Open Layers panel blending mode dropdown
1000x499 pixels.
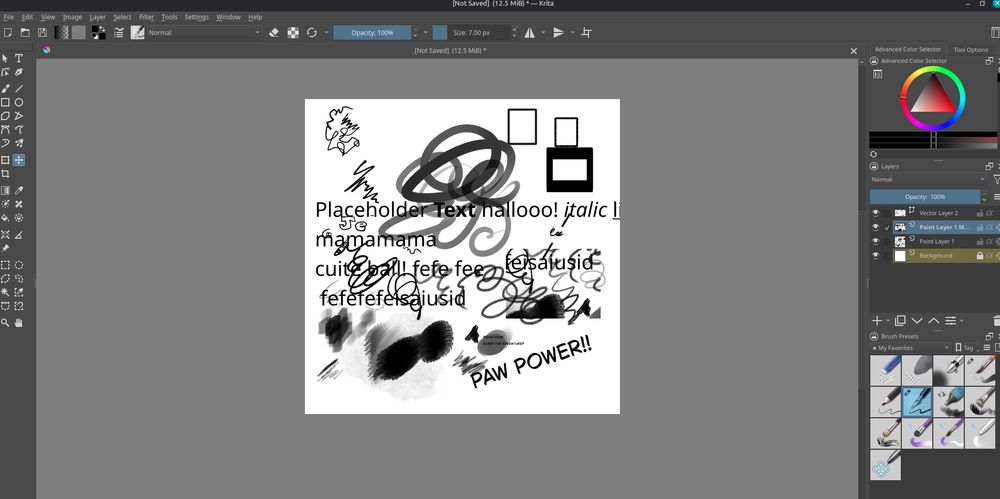(x=928, y=180)
